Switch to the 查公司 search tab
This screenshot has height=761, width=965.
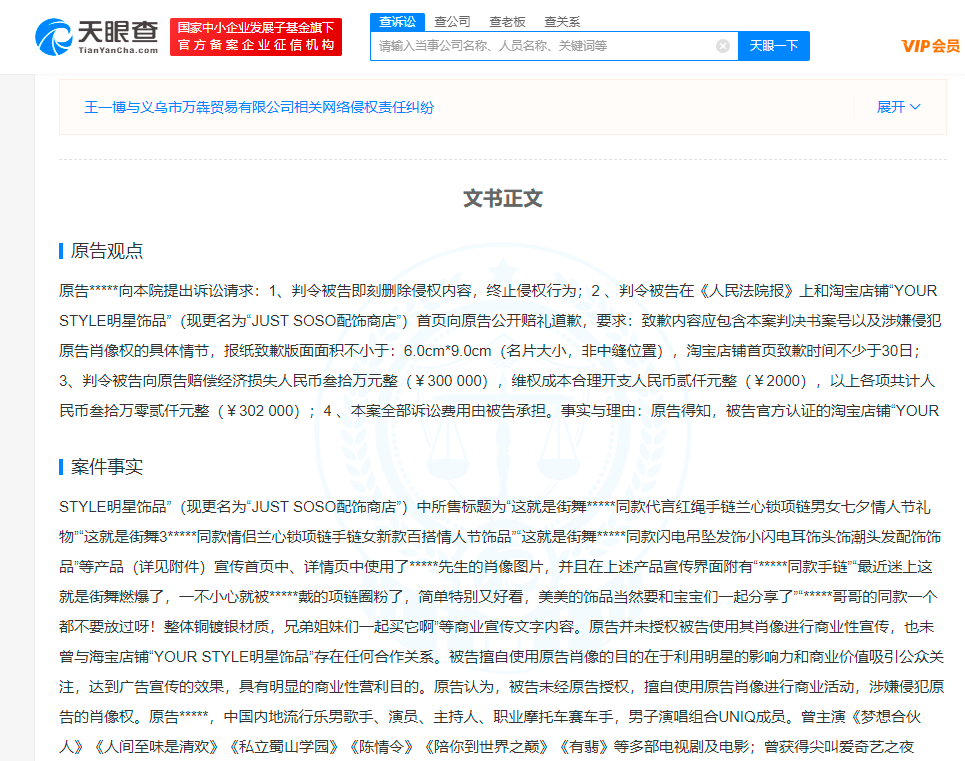coord(452,22)
